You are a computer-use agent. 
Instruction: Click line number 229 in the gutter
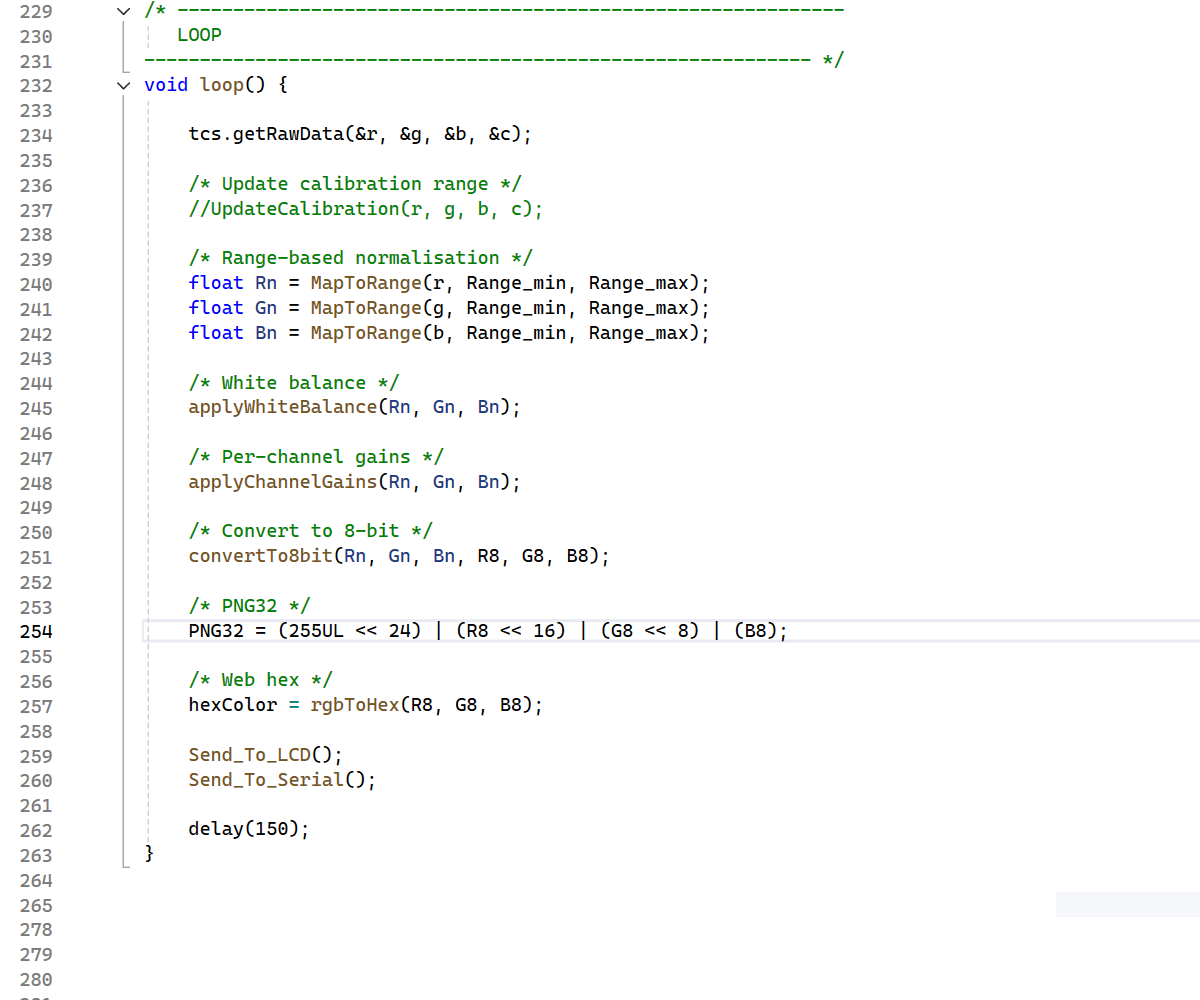click(36, 11)
